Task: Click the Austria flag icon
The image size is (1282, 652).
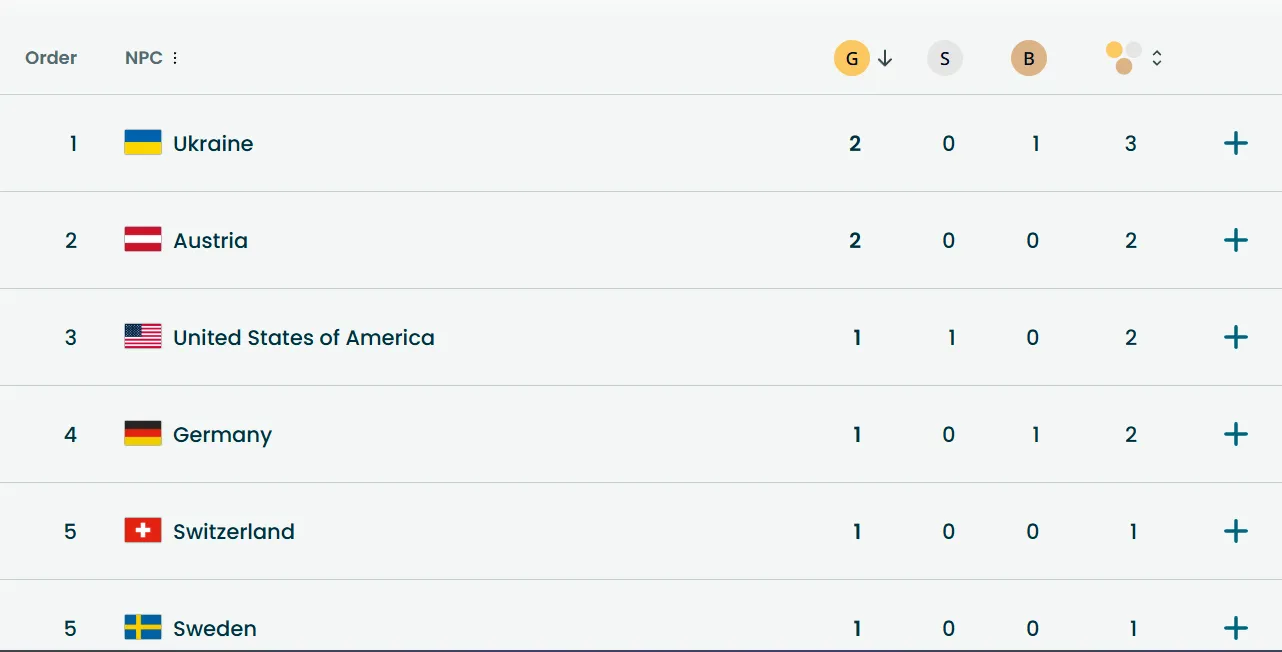Action: pos(143,240)
